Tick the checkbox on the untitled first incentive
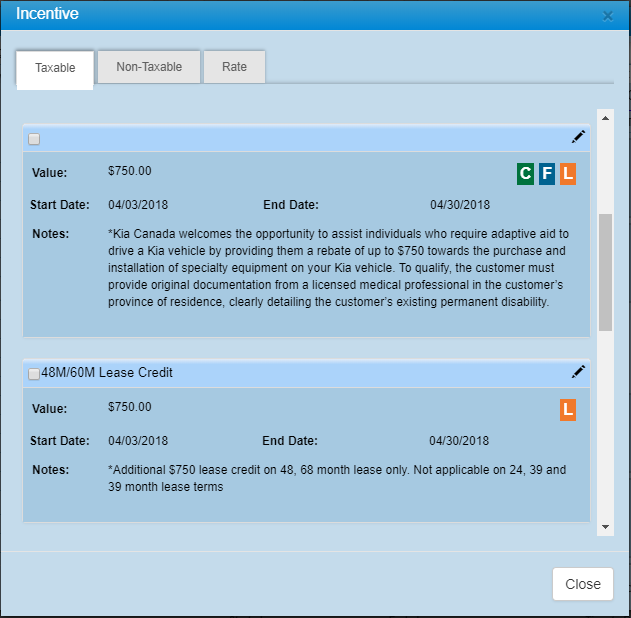 34,139
